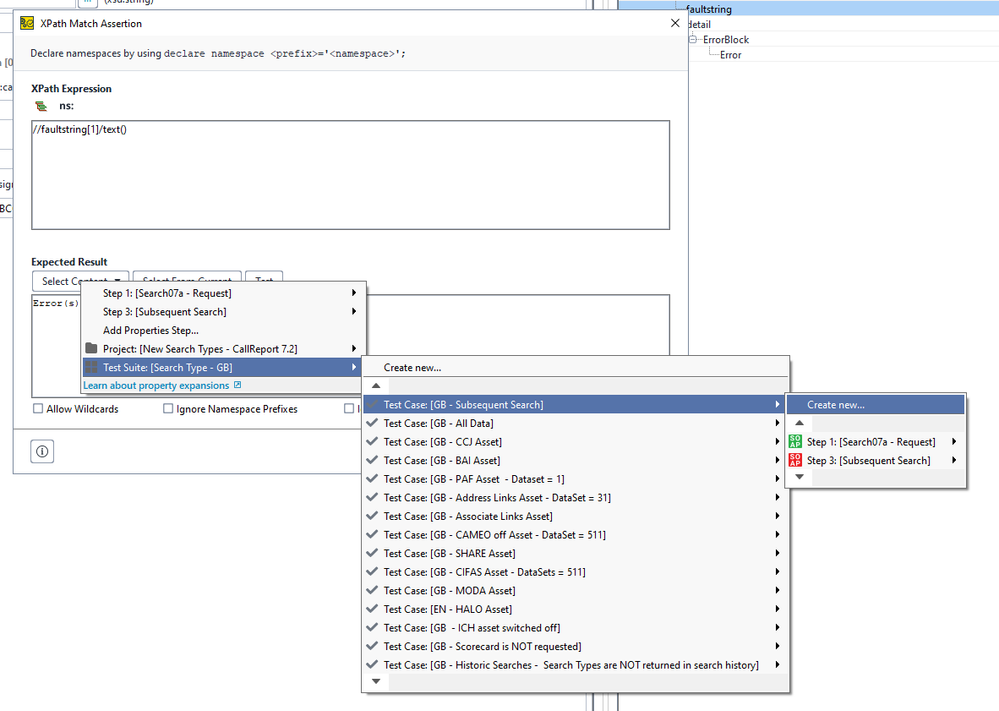Expand submenu arrow of Test Suite Search Type - GB

pos(354,367)
